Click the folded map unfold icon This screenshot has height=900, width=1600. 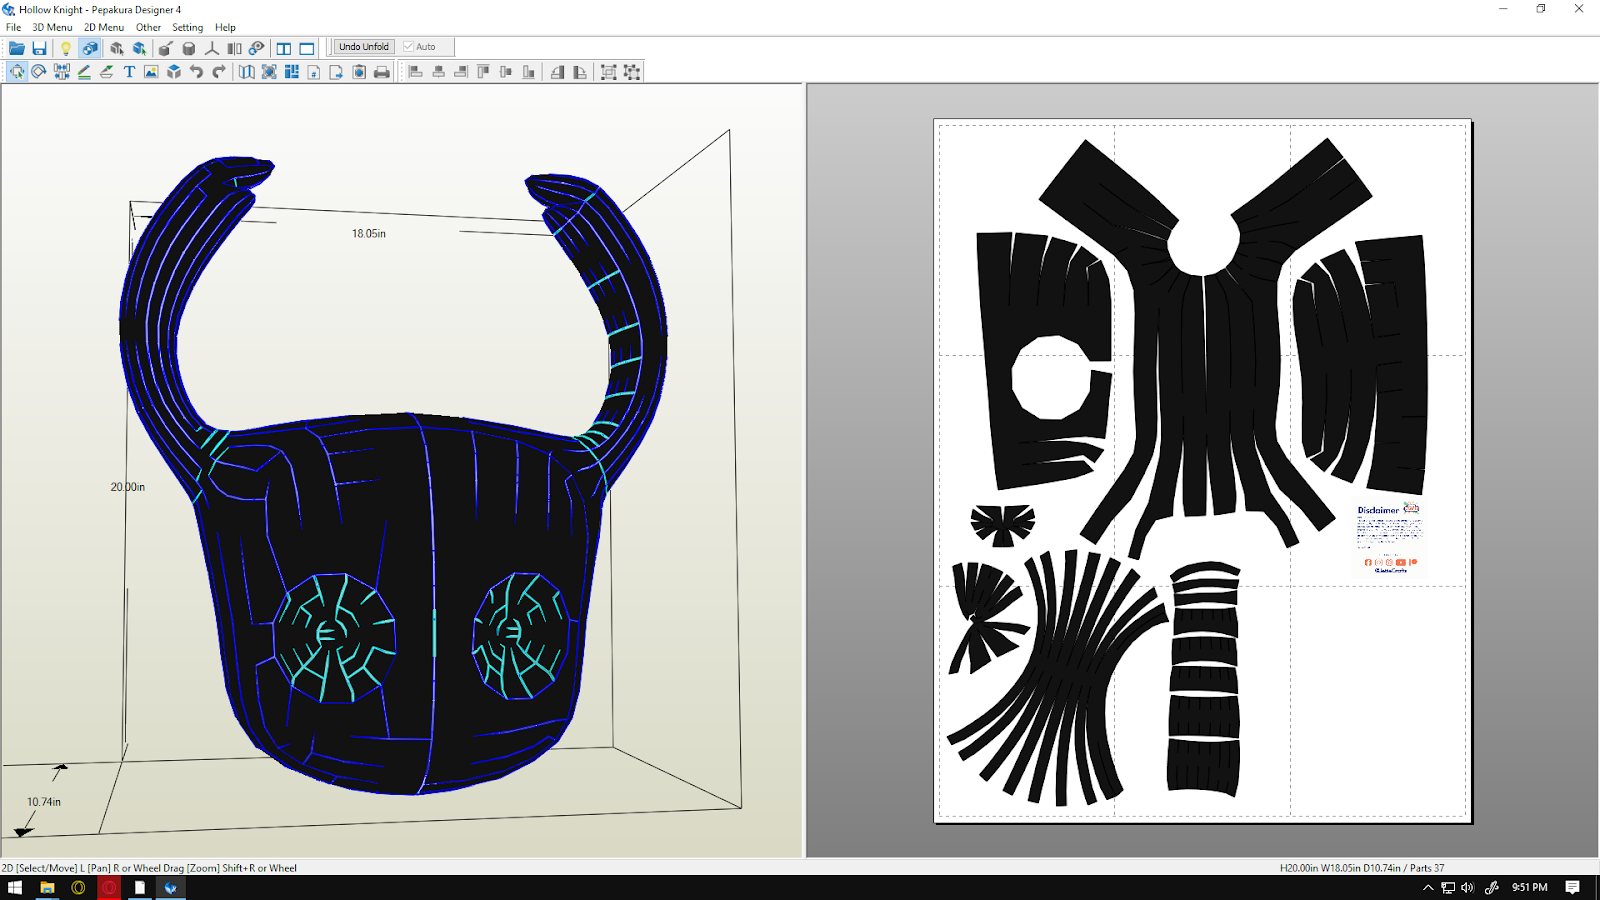[x=246, y=72]
